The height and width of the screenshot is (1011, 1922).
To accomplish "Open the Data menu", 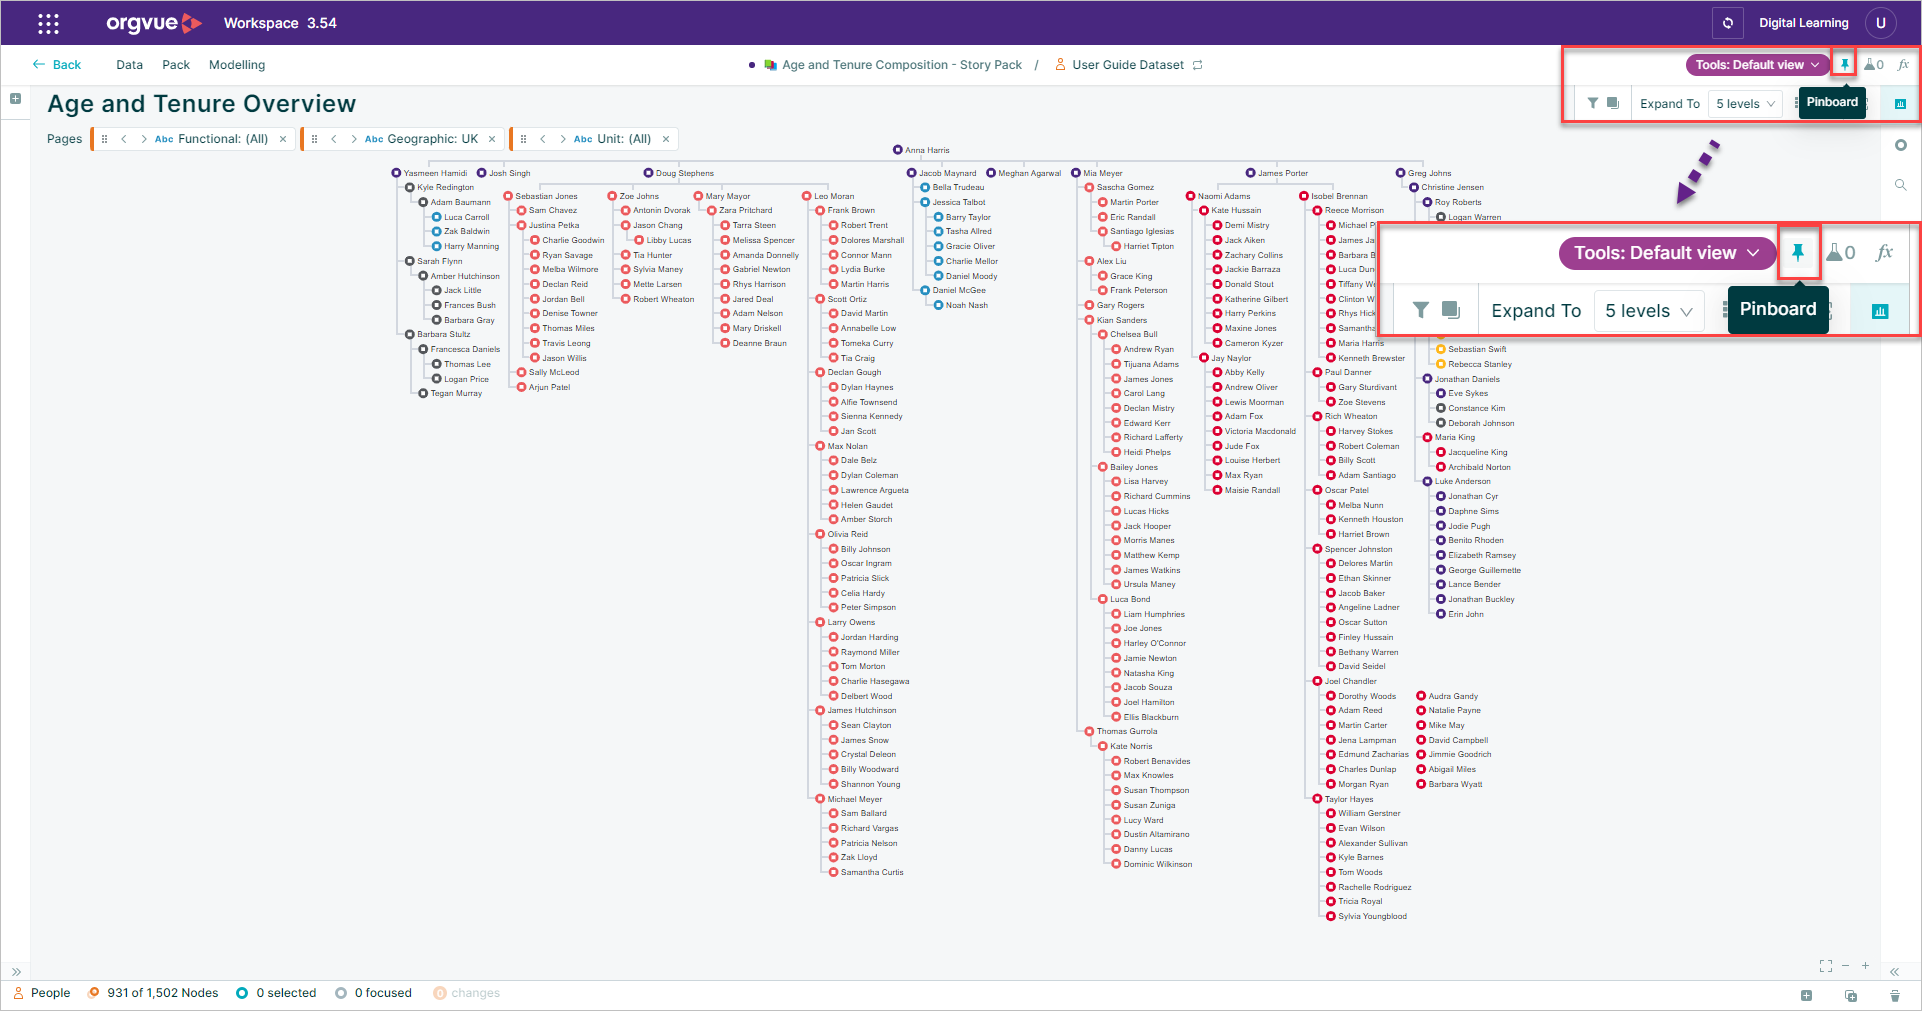I will (129, 65).
